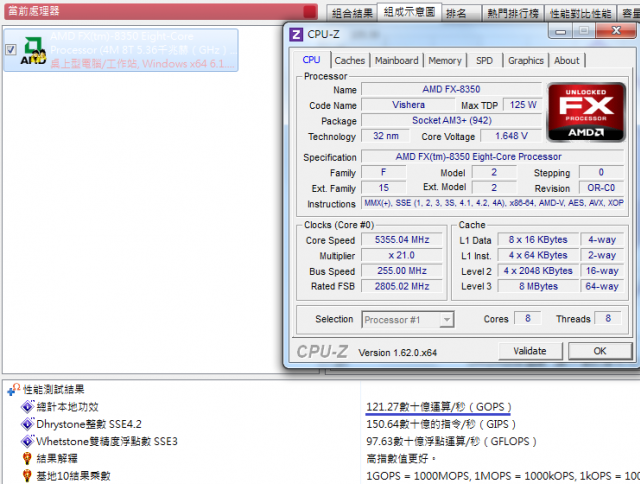Click the Ext. Family value 15
Image resolution: width=640 pixels, height=484 pixels.
pyautogui.click(x=384, y=188)
